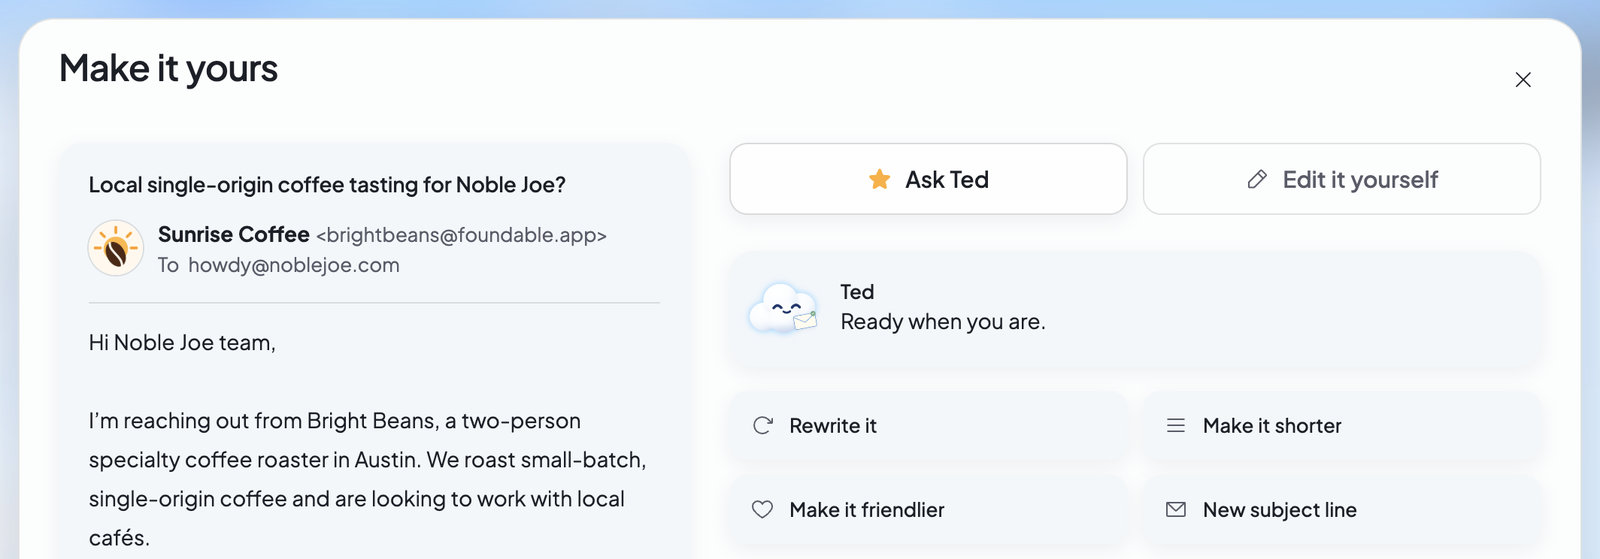This screenshot has width=1600, height=559.
Task: Click the Make it yours heading
Action: point(168,69)
